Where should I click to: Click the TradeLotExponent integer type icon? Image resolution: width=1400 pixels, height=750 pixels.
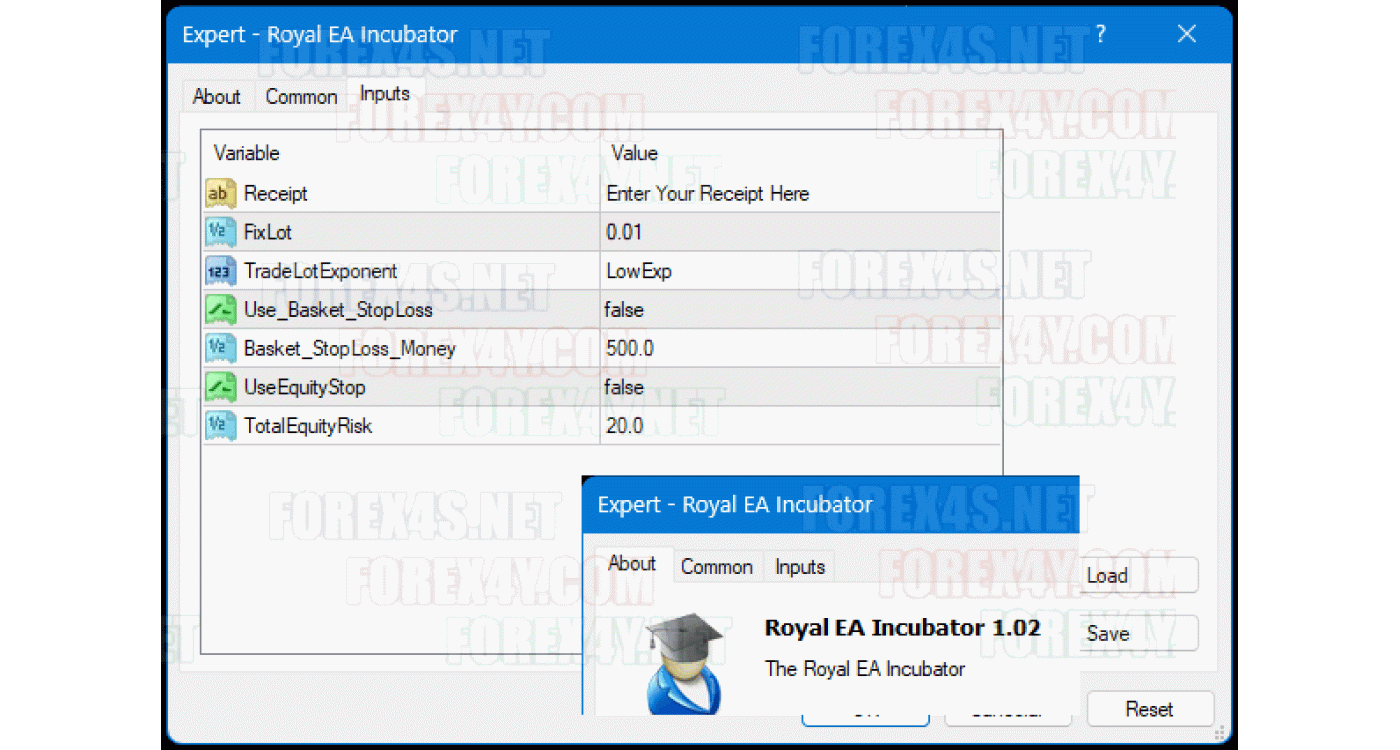tap(220, 271)
